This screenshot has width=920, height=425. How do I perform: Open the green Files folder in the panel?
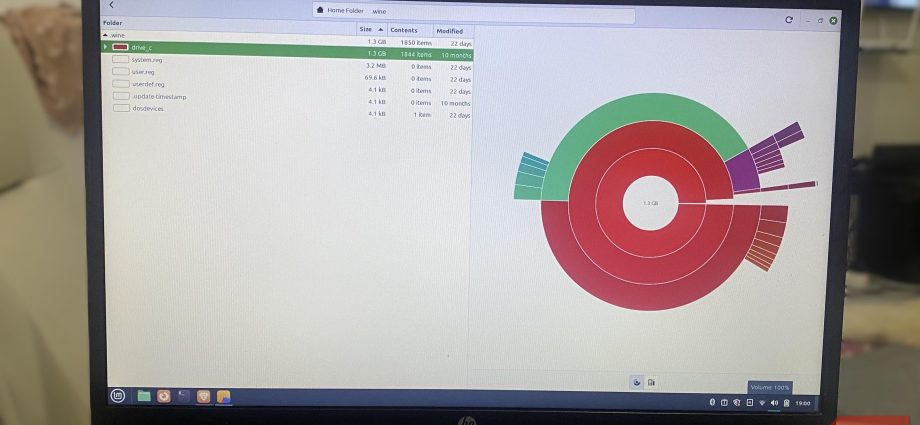tap(144, 396)
